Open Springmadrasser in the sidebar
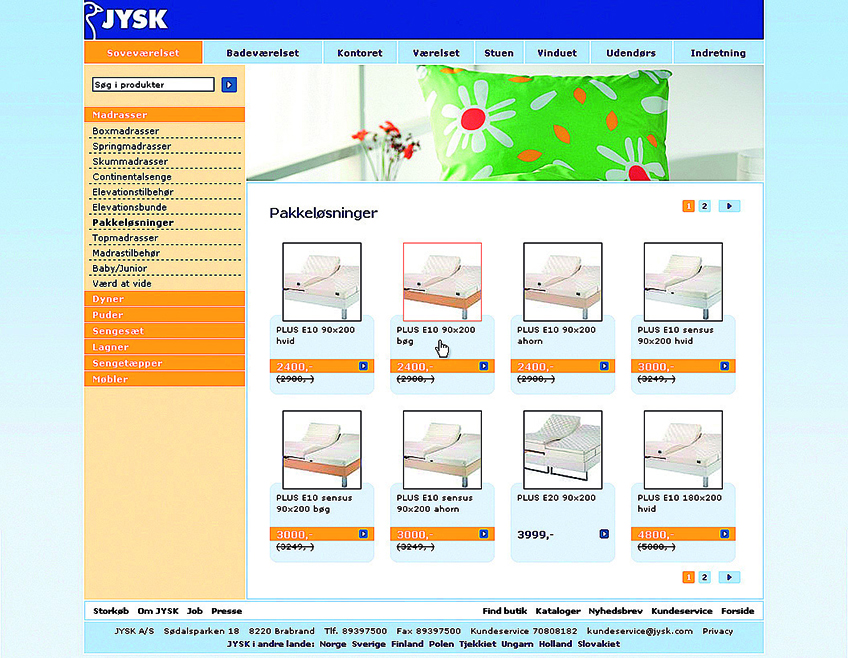The height and width of the screenshot is (658, 848). tap(131, 146)
